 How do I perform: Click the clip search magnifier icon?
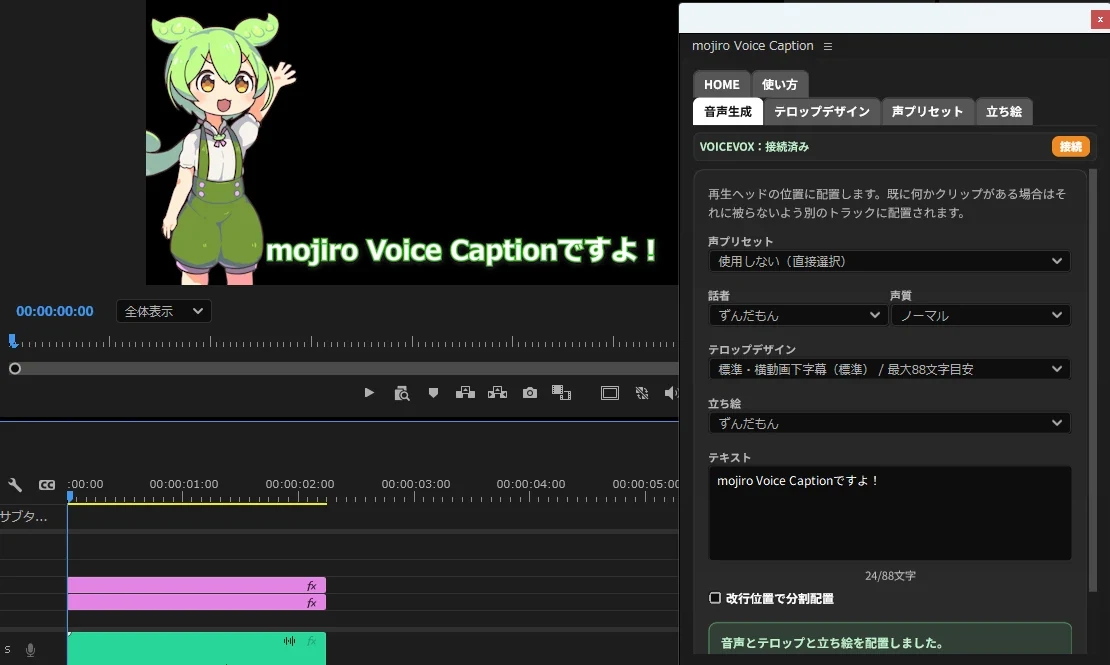coord(402,393)
